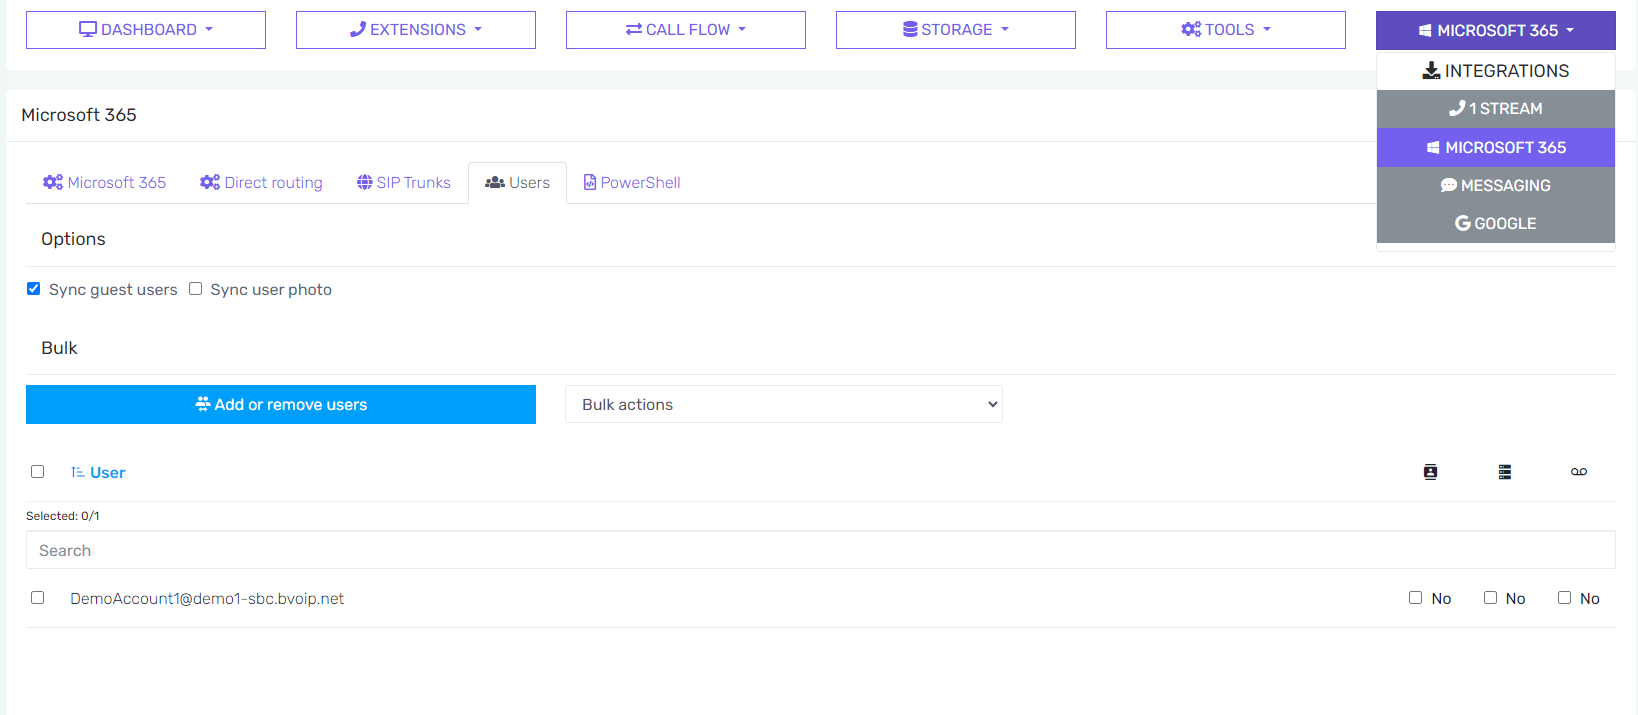Click the Messaging chat bubble icon
This screenshot has height=715, width=1638.
pos(1448,185)
